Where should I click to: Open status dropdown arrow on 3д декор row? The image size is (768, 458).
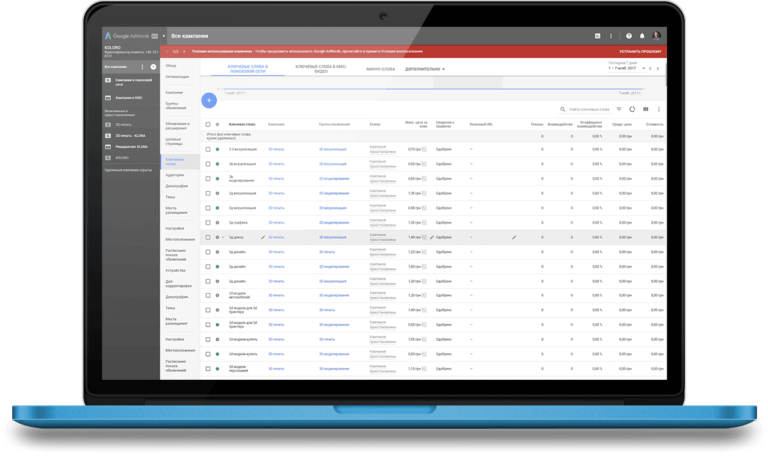coord(223,237)
